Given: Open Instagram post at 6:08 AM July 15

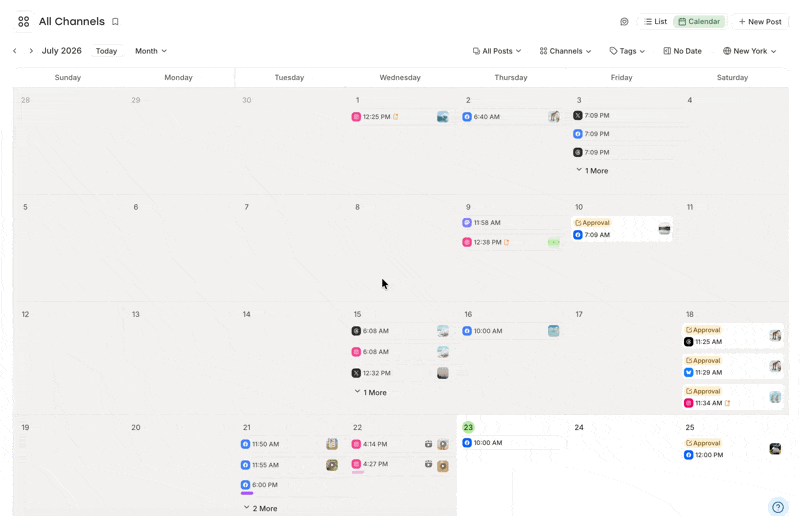Looking at the screenshot, I should (x=401, y=352).
